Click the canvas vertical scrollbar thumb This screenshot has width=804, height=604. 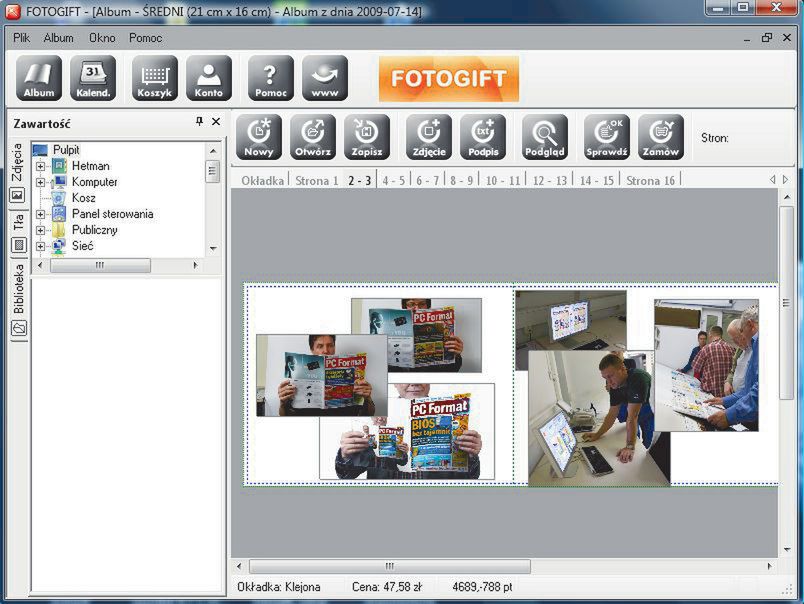point(786,303)
